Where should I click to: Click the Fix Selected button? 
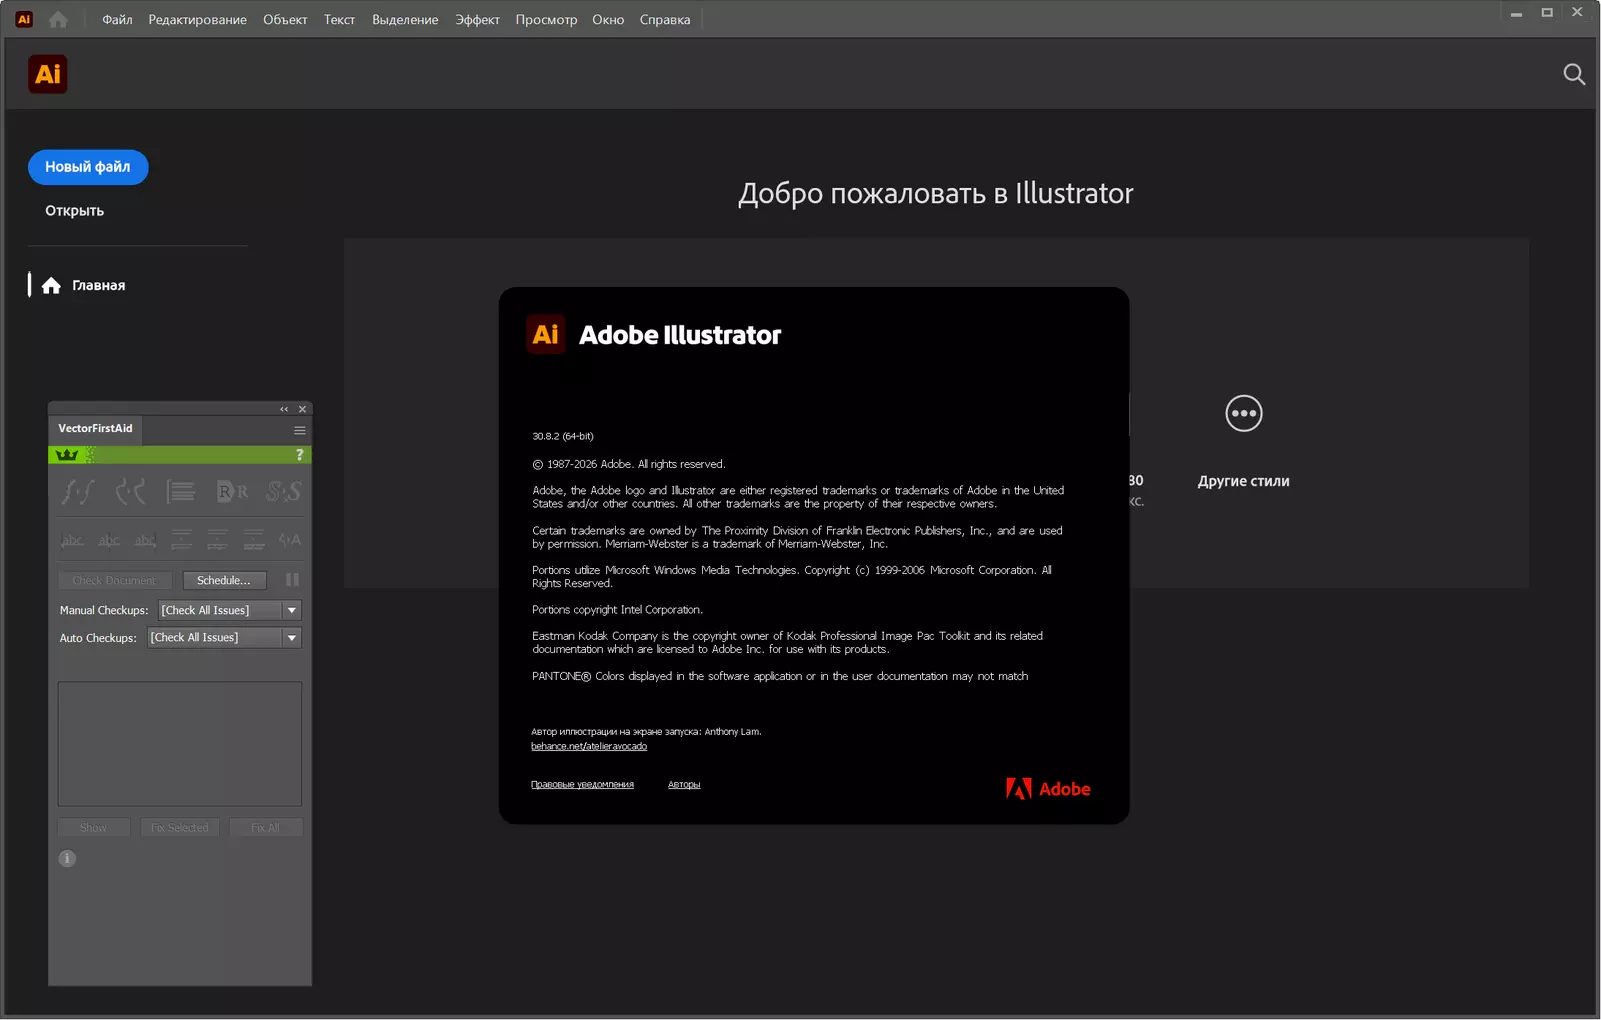click(180, 827)
